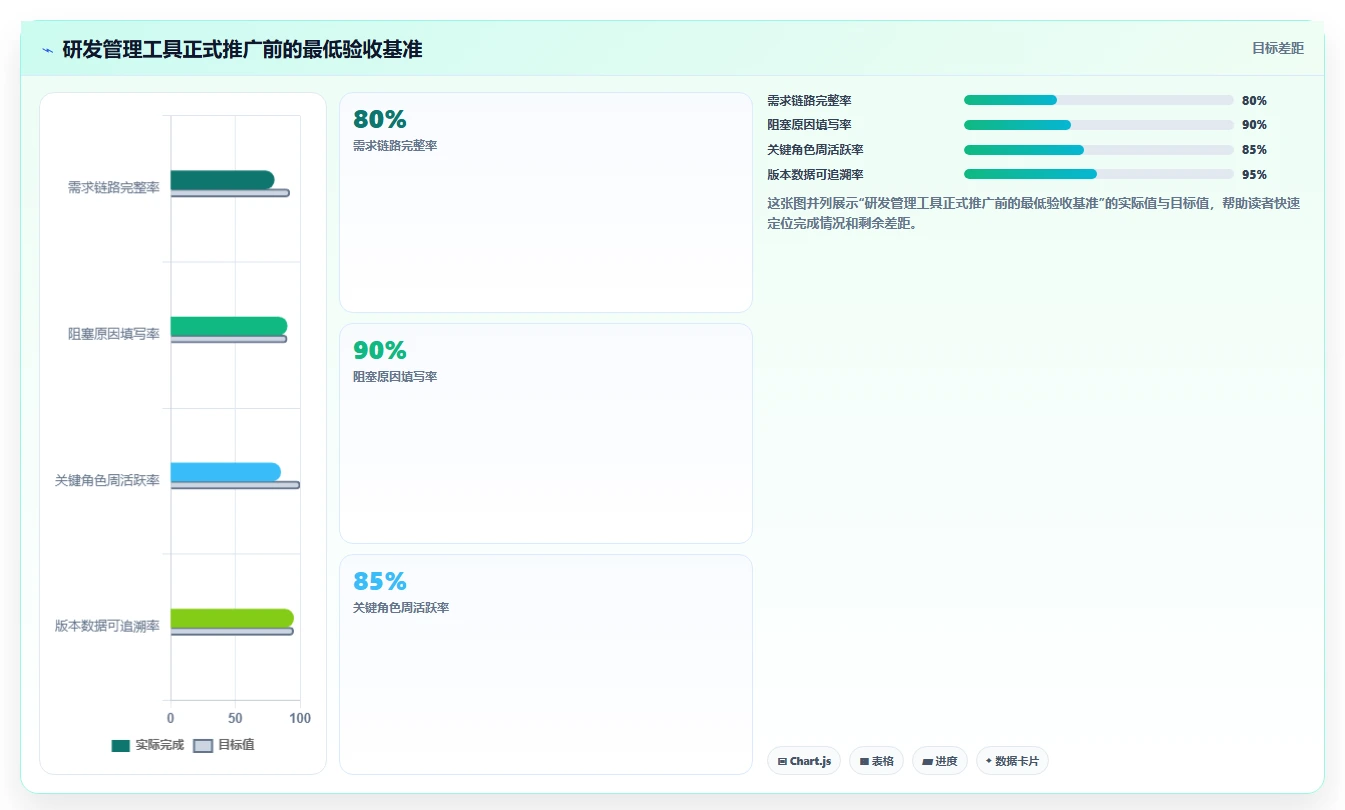Screen dimensions: 1345x810
Task: Click the dashboard title 研发管理工具正式推广前的最低验收基准
Action: pos(242,49)
